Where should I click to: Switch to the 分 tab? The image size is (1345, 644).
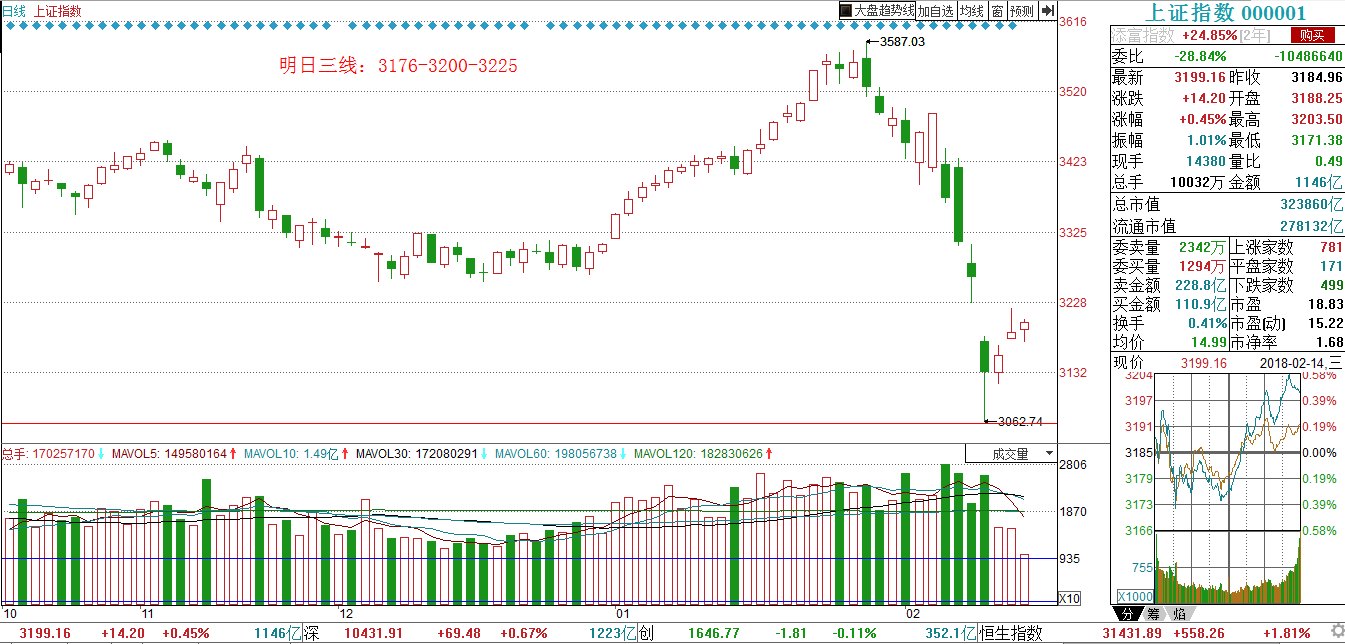coord(1126,613)
